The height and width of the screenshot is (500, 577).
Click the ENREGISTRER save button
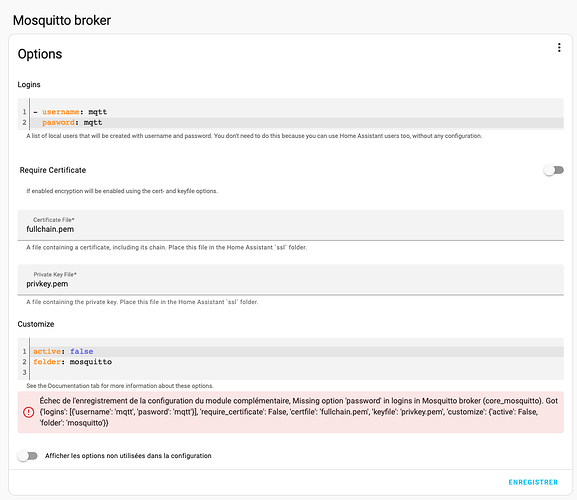(533, 482)
